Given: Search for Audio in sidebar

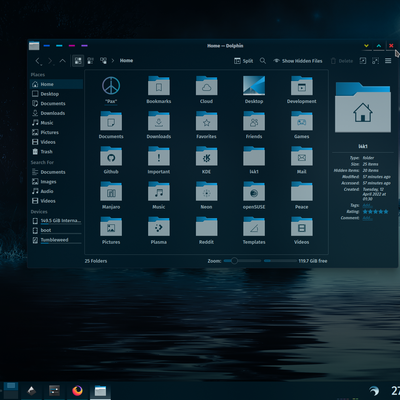Looking at the screenshot, I should pyautogui.click(x=56, y=191).
